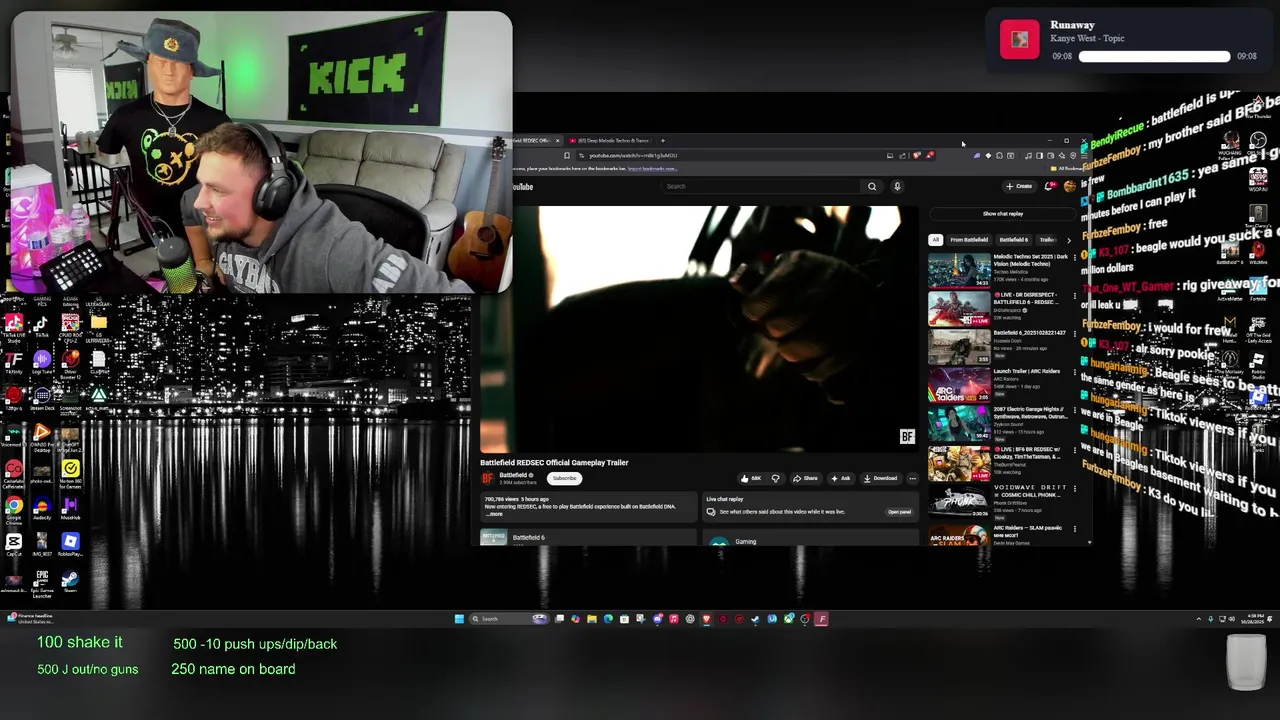This screenshot has height=720, width=1280.
Task: Open the Battlefield channel avatar
Action: coord(488,478)
